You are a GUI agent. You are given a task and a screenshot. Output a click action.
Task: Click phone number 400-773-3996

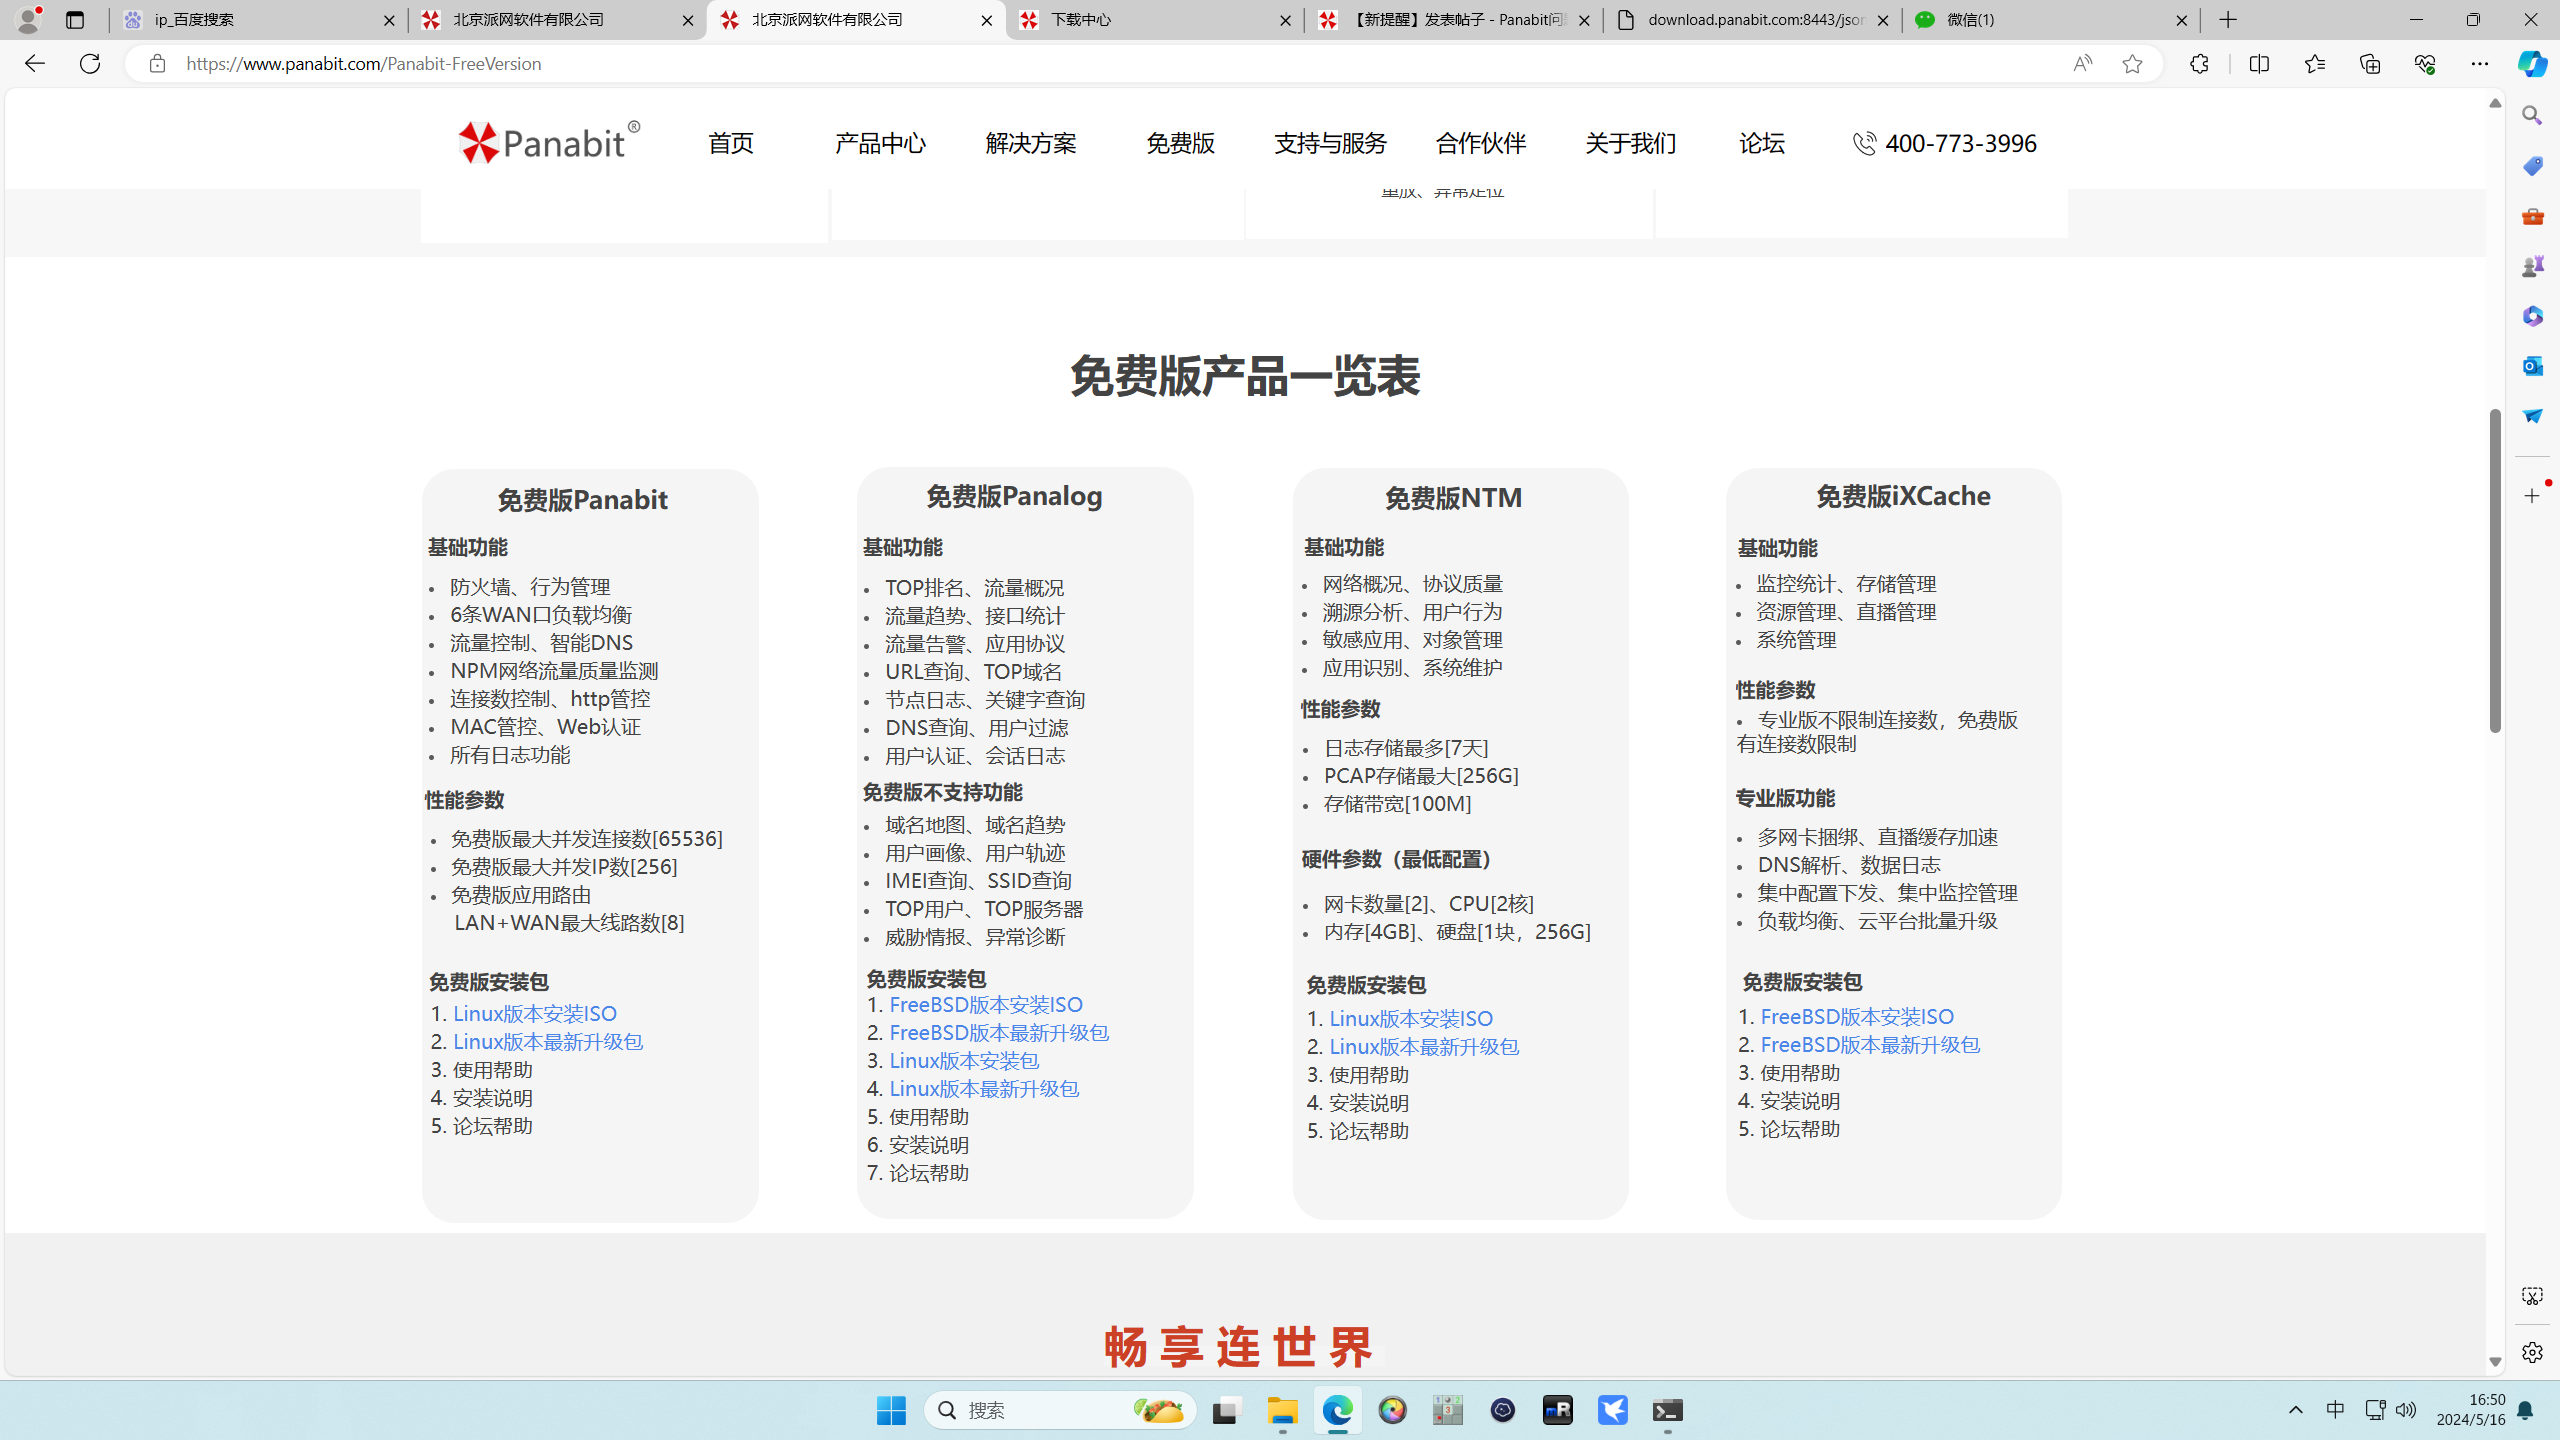(x=1960, y=143)
